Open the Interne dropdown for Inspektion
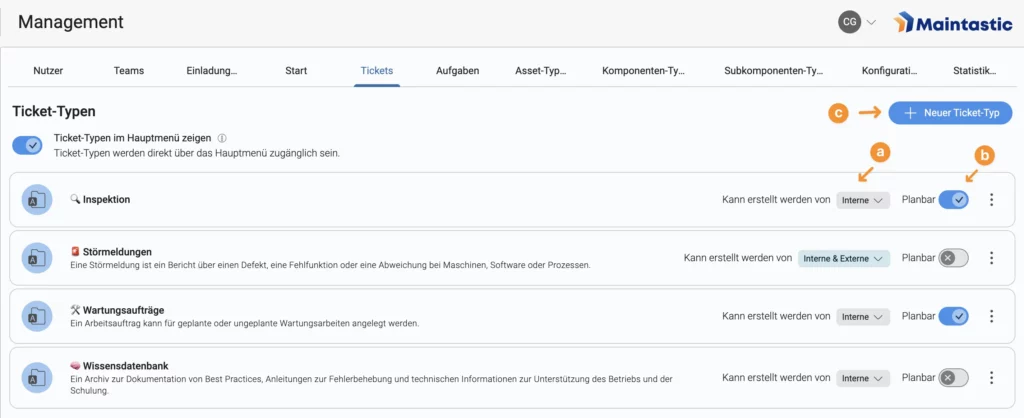 pyautogui.click(x=863, y=200)
